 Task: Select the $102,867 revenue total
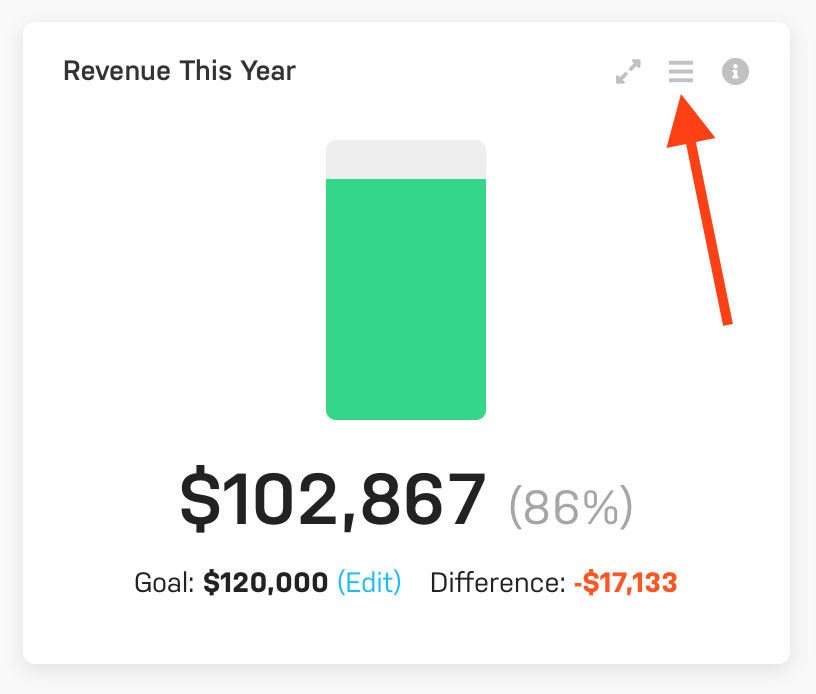point(333,498)
